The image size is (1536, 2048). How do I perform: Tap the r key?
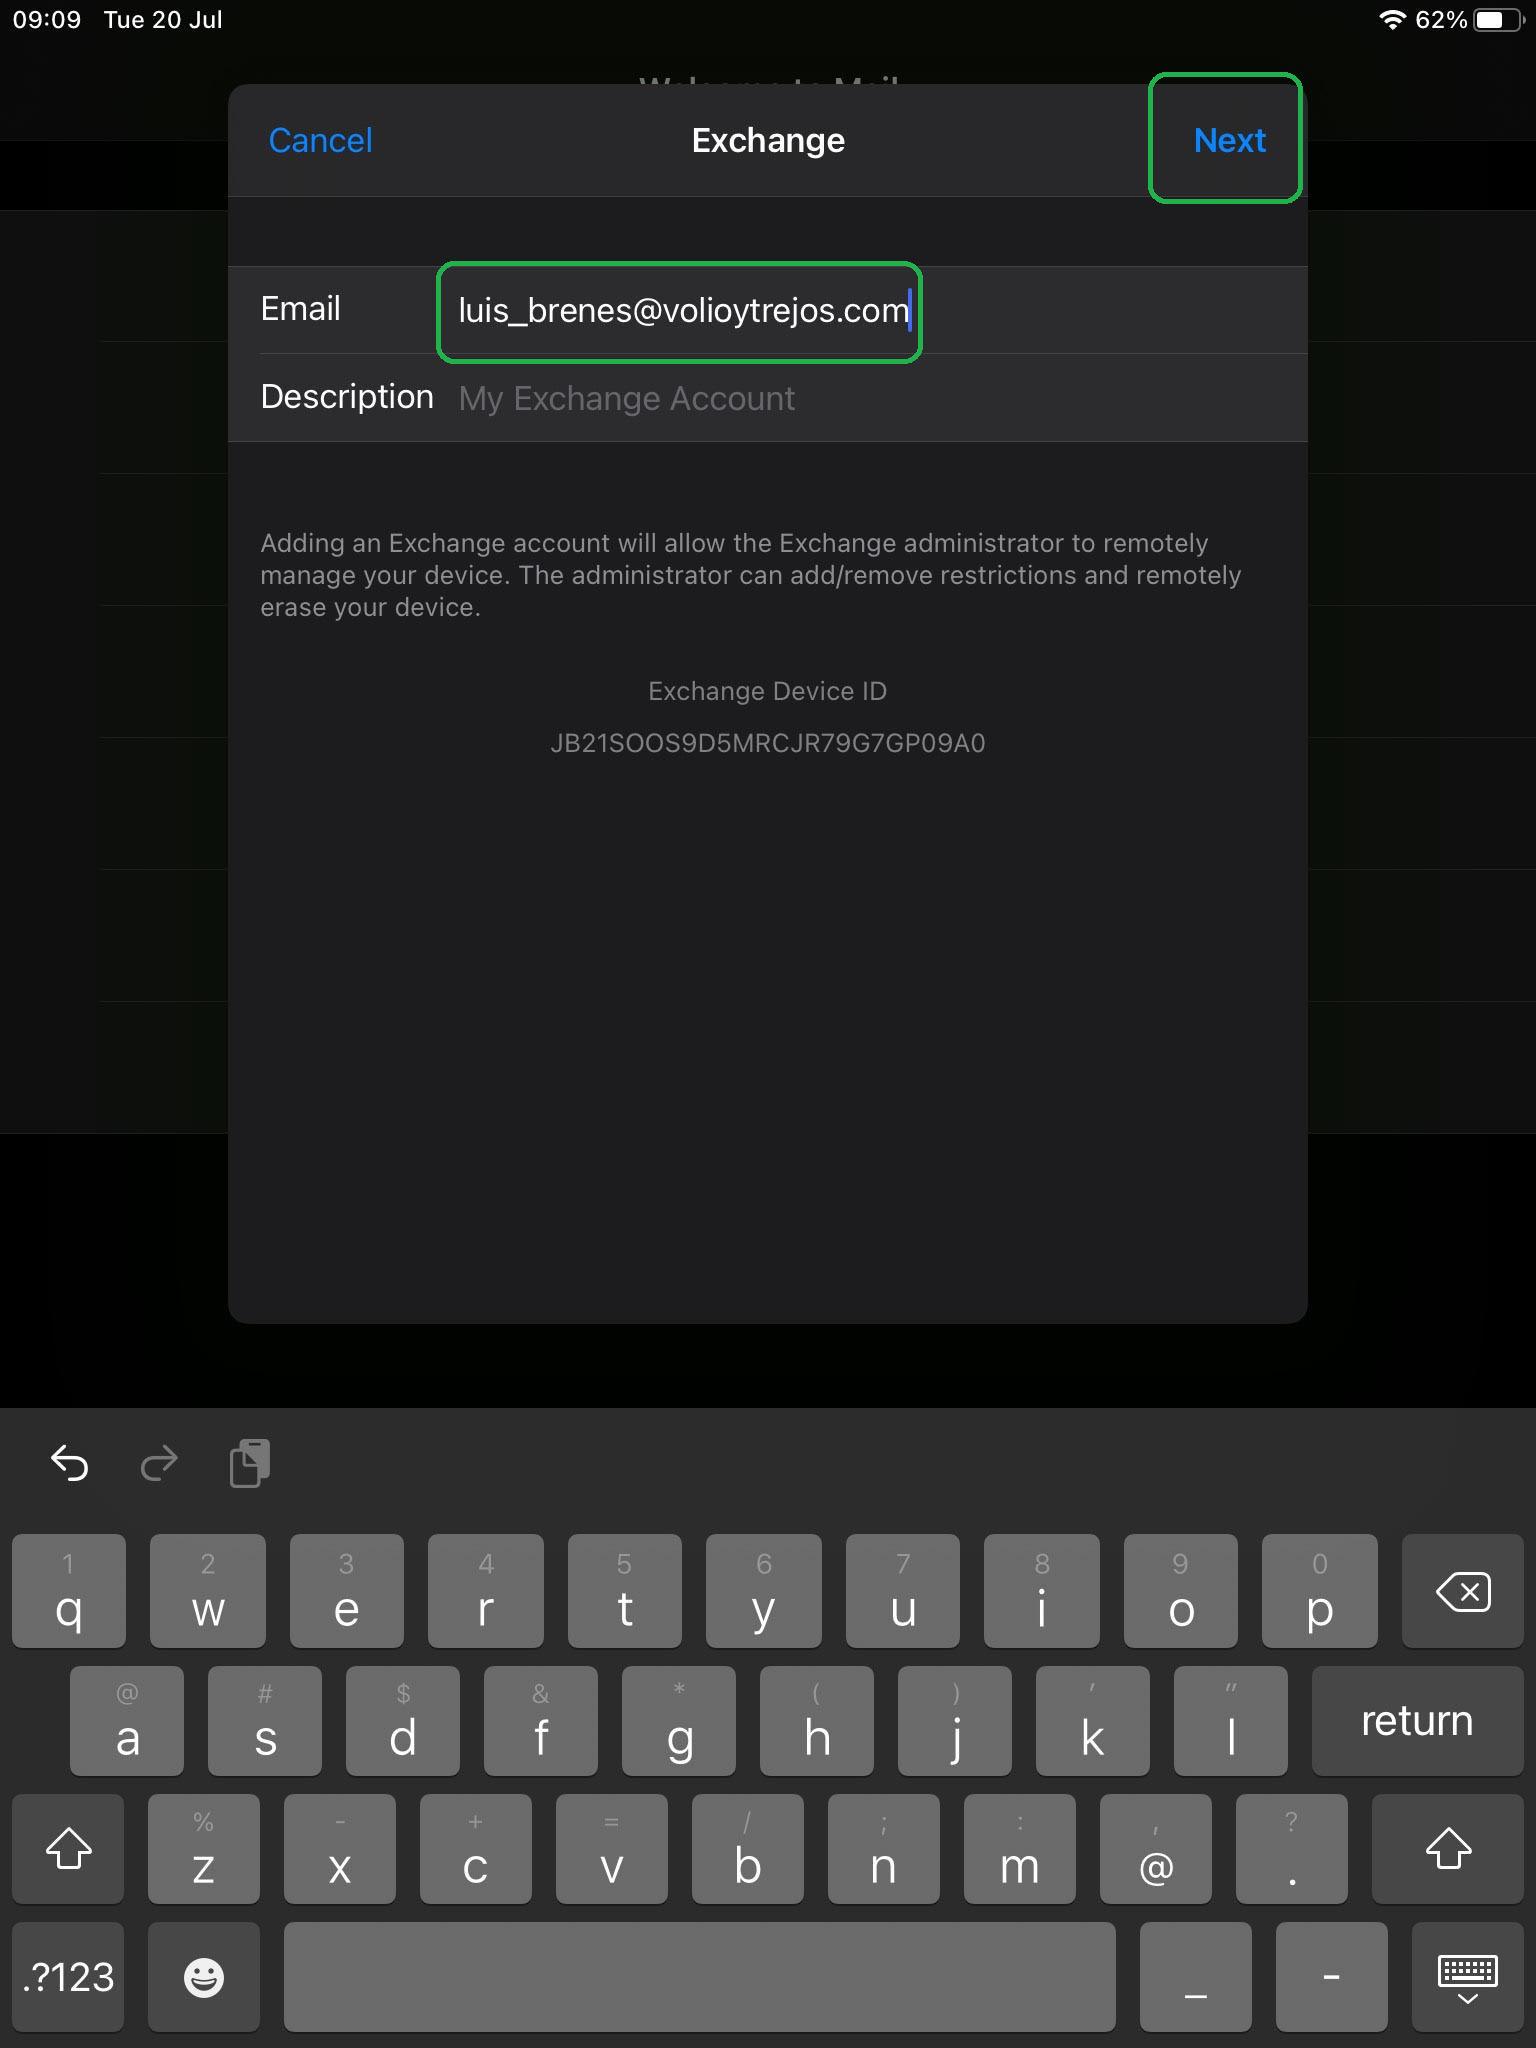point(486,1591)
